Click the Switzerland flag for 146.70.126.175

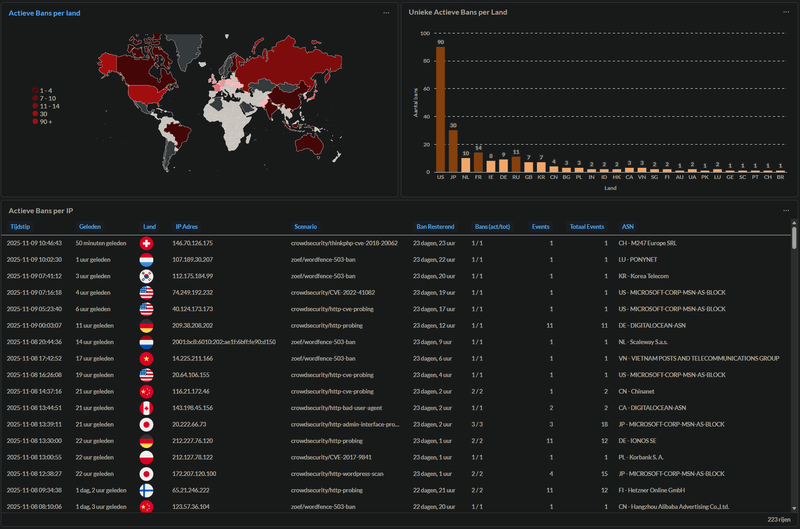click(146, 243)
